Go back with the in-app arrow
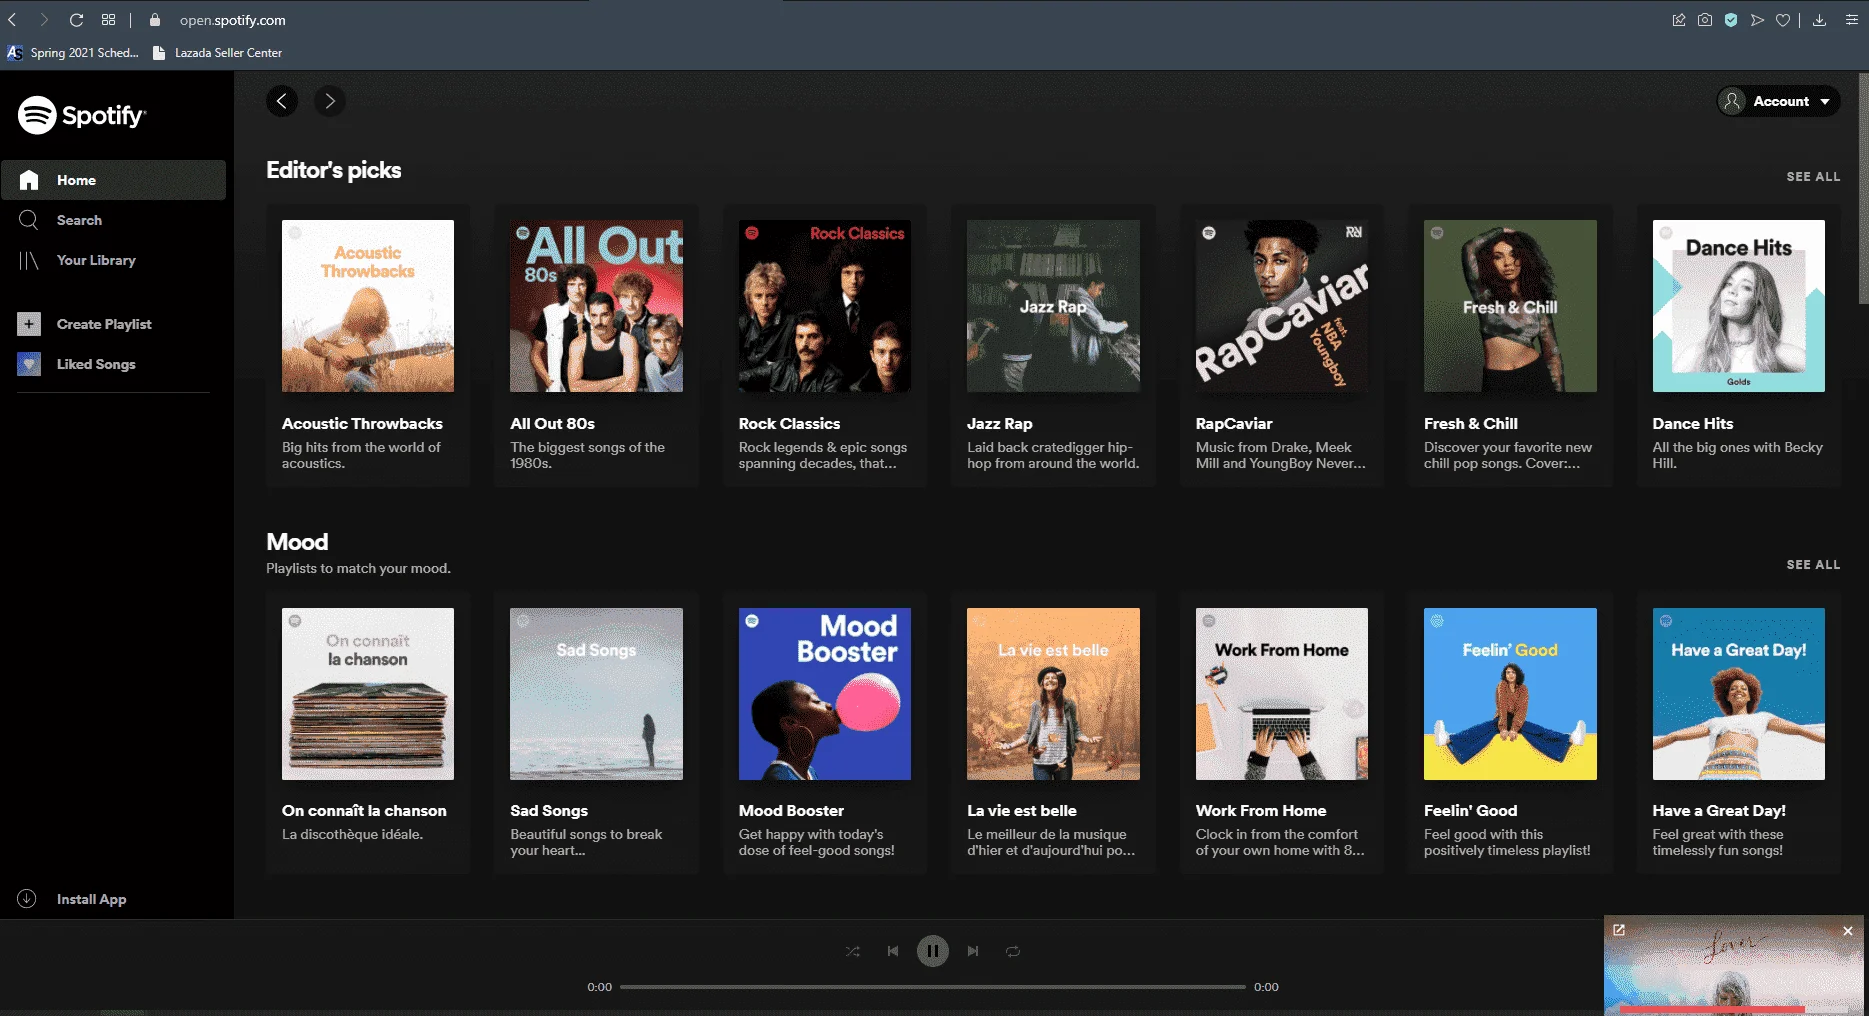This screenshot has height=1016, width=1869. click(282, 101)
